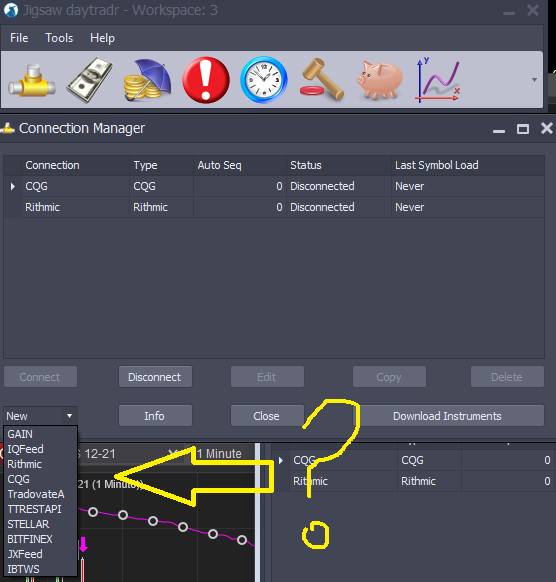This screenshot has height=582, width=556.
Task: Select GAIN from the New list
Action: pos(40,434)
